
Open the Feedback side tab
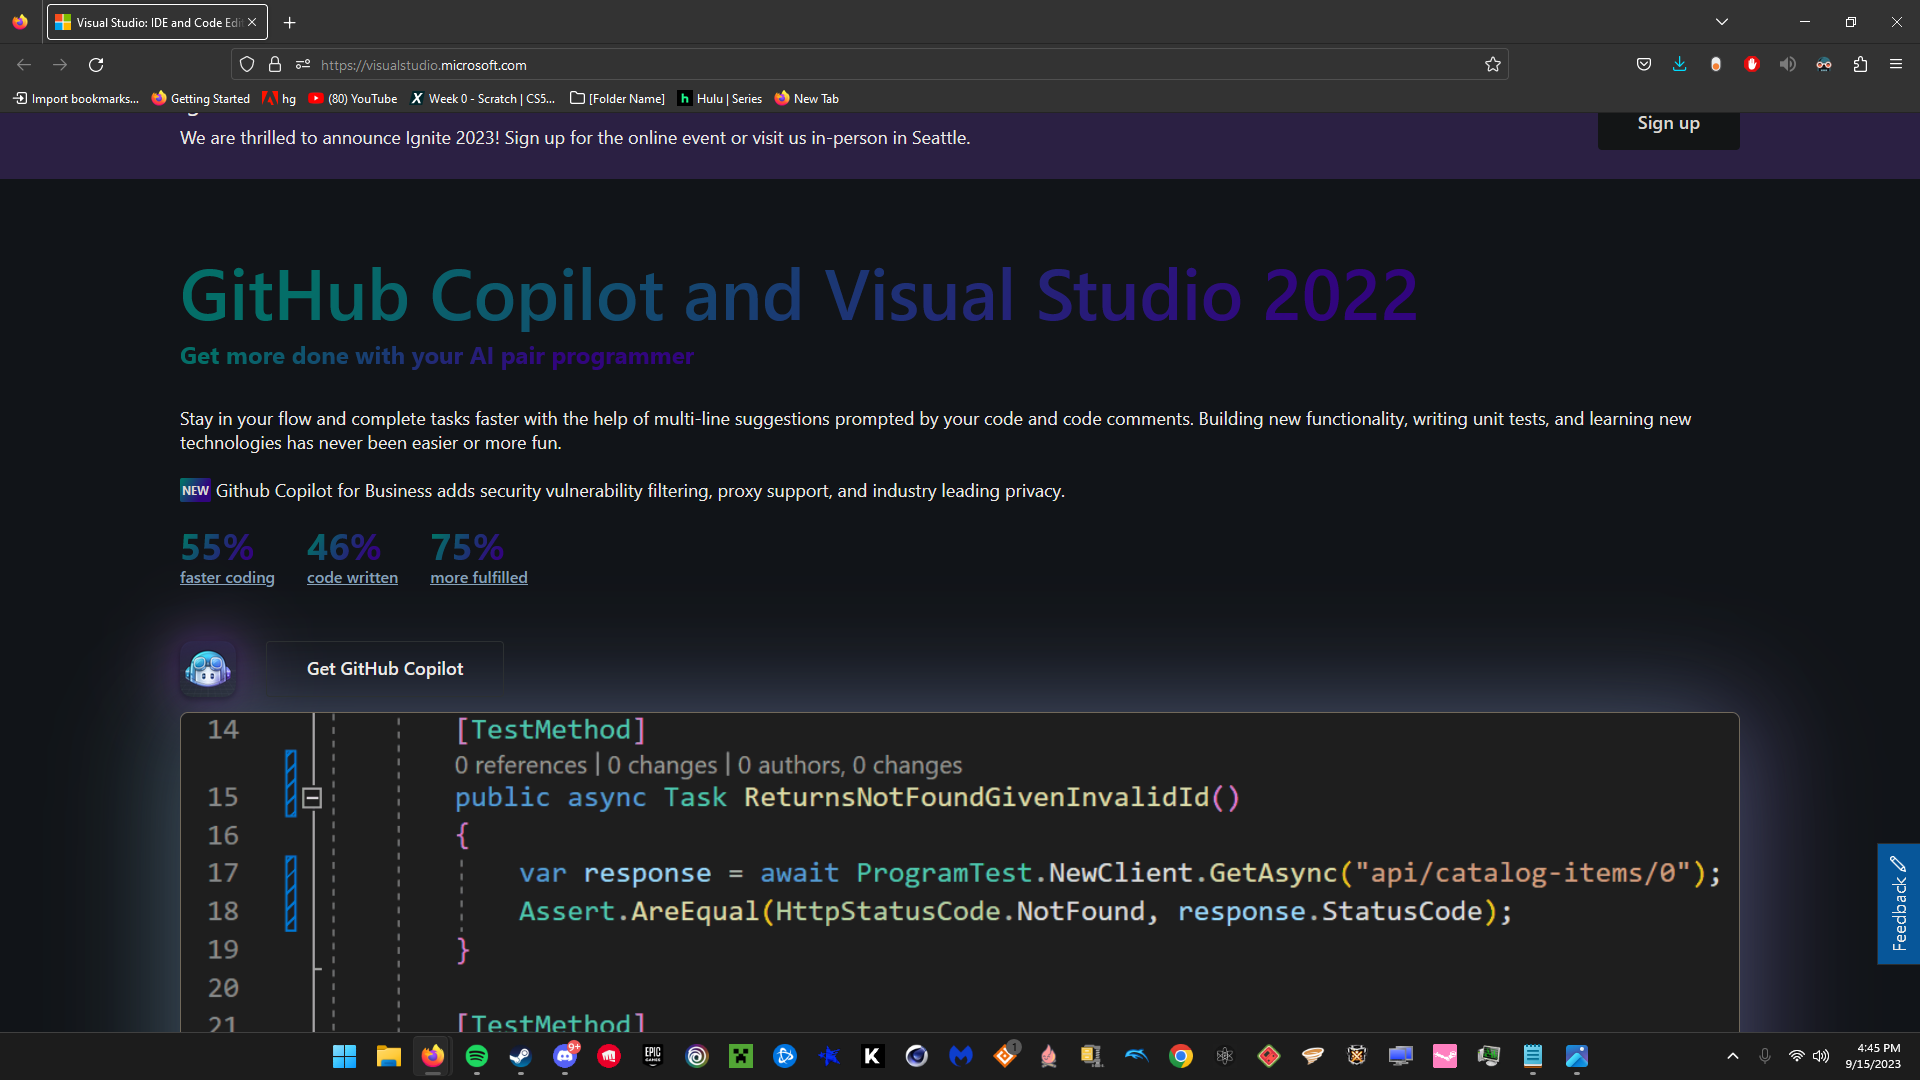(x=1898, y=904)
